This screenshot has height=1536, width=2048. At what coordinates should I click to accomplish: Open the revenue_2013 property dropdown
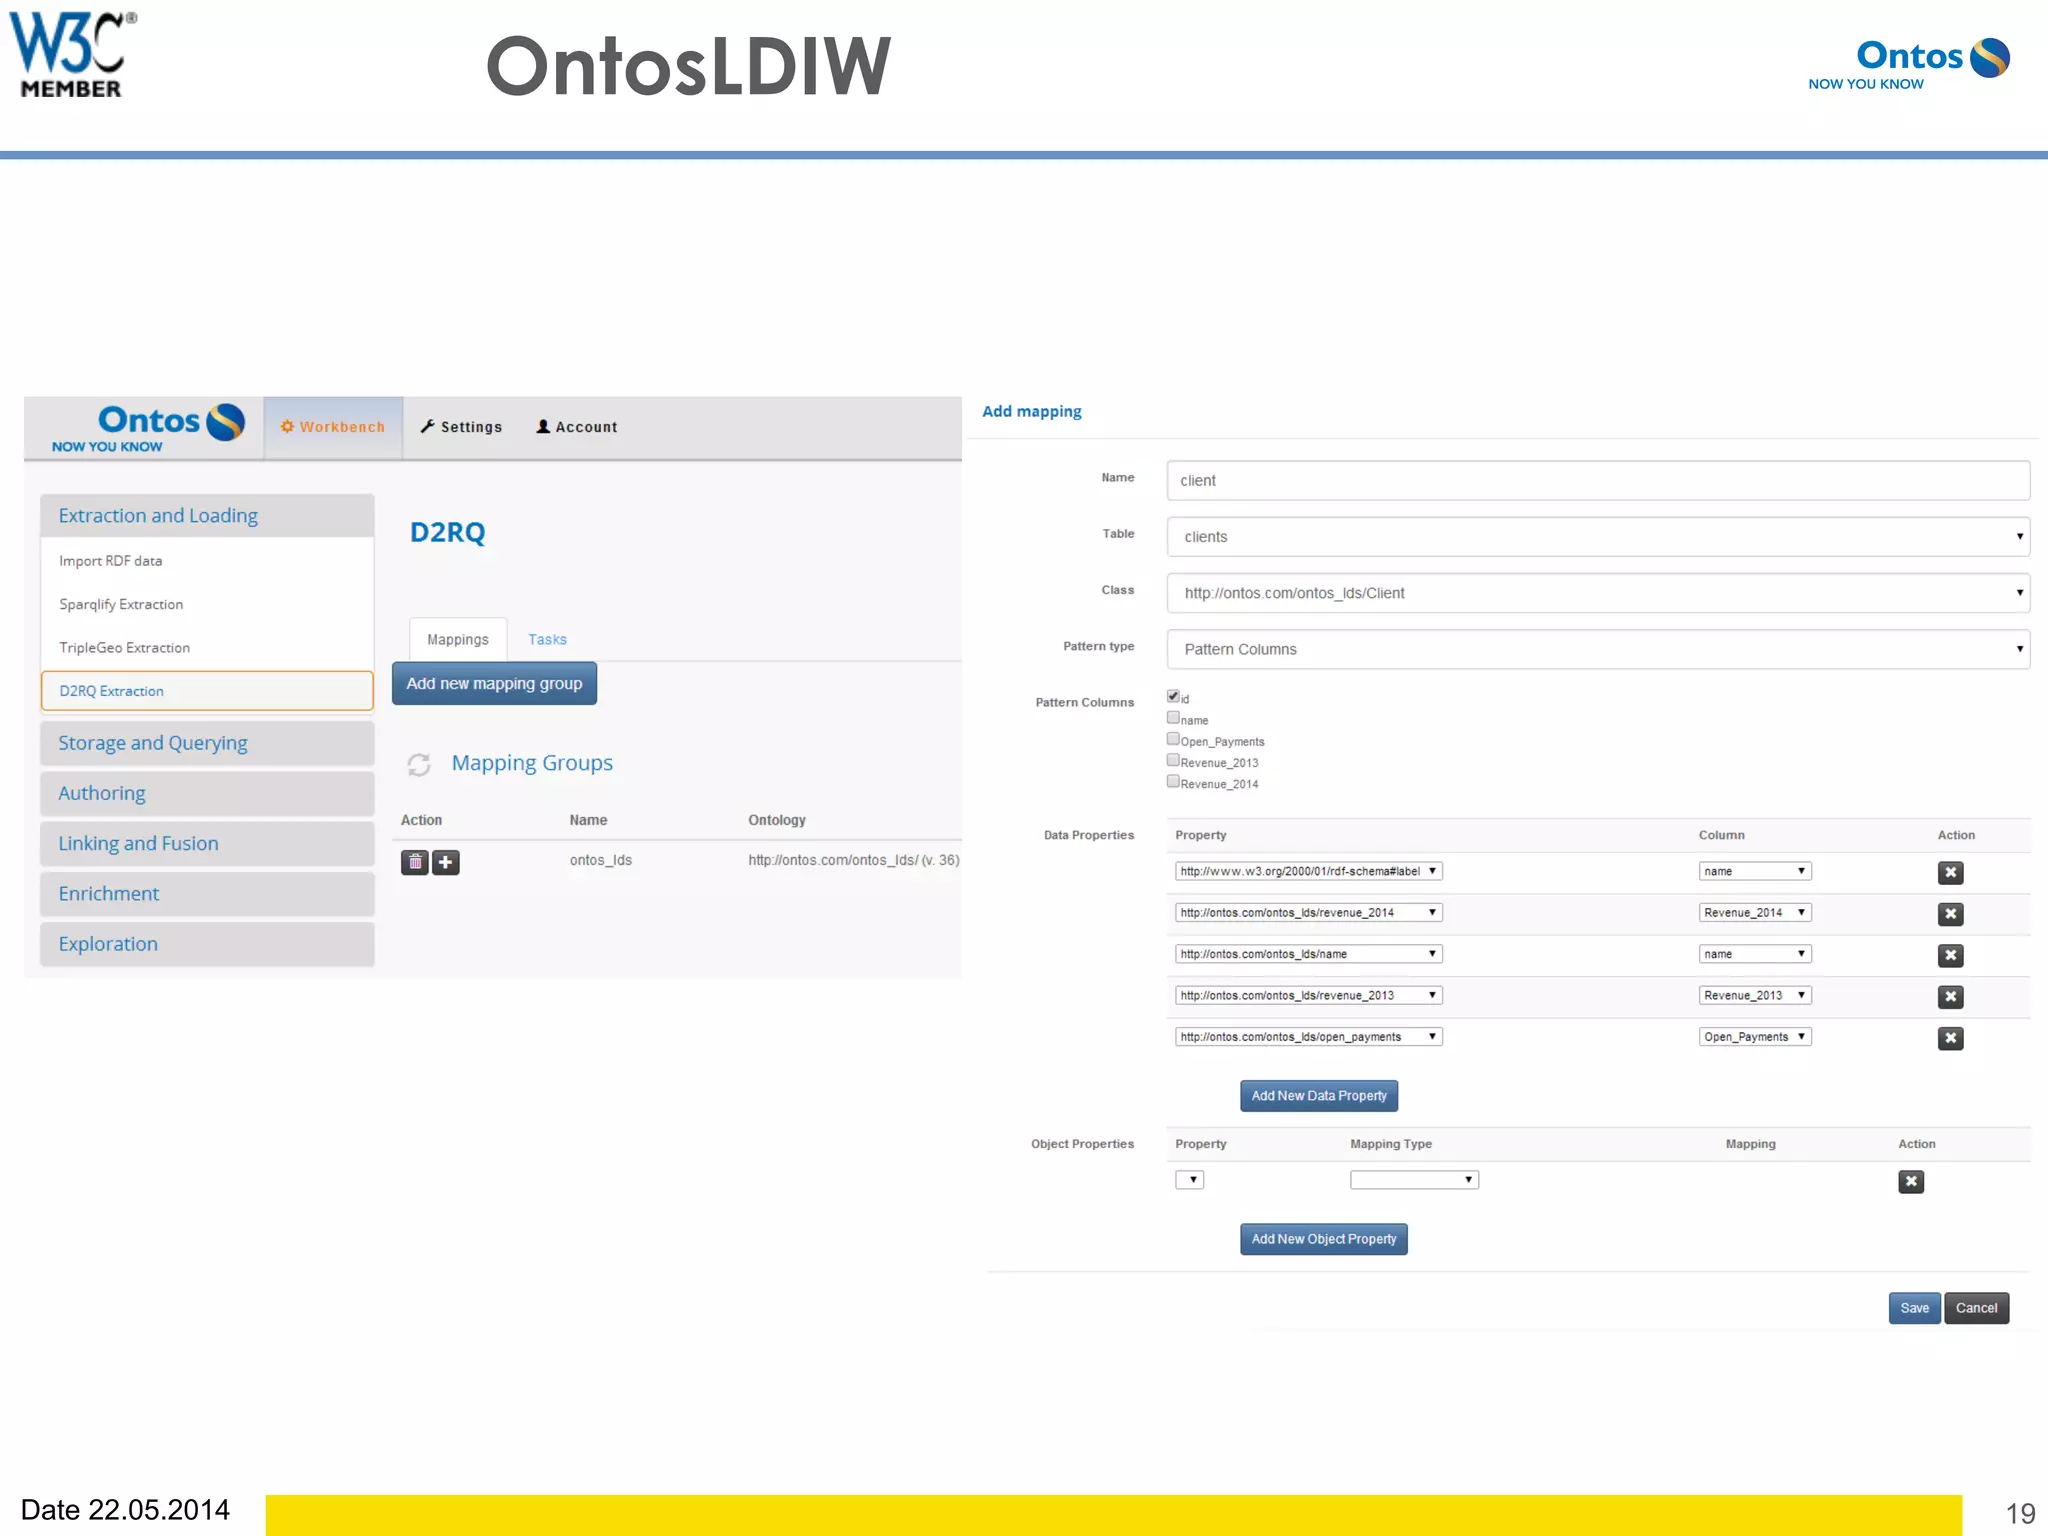click(x=1309, y=996)
